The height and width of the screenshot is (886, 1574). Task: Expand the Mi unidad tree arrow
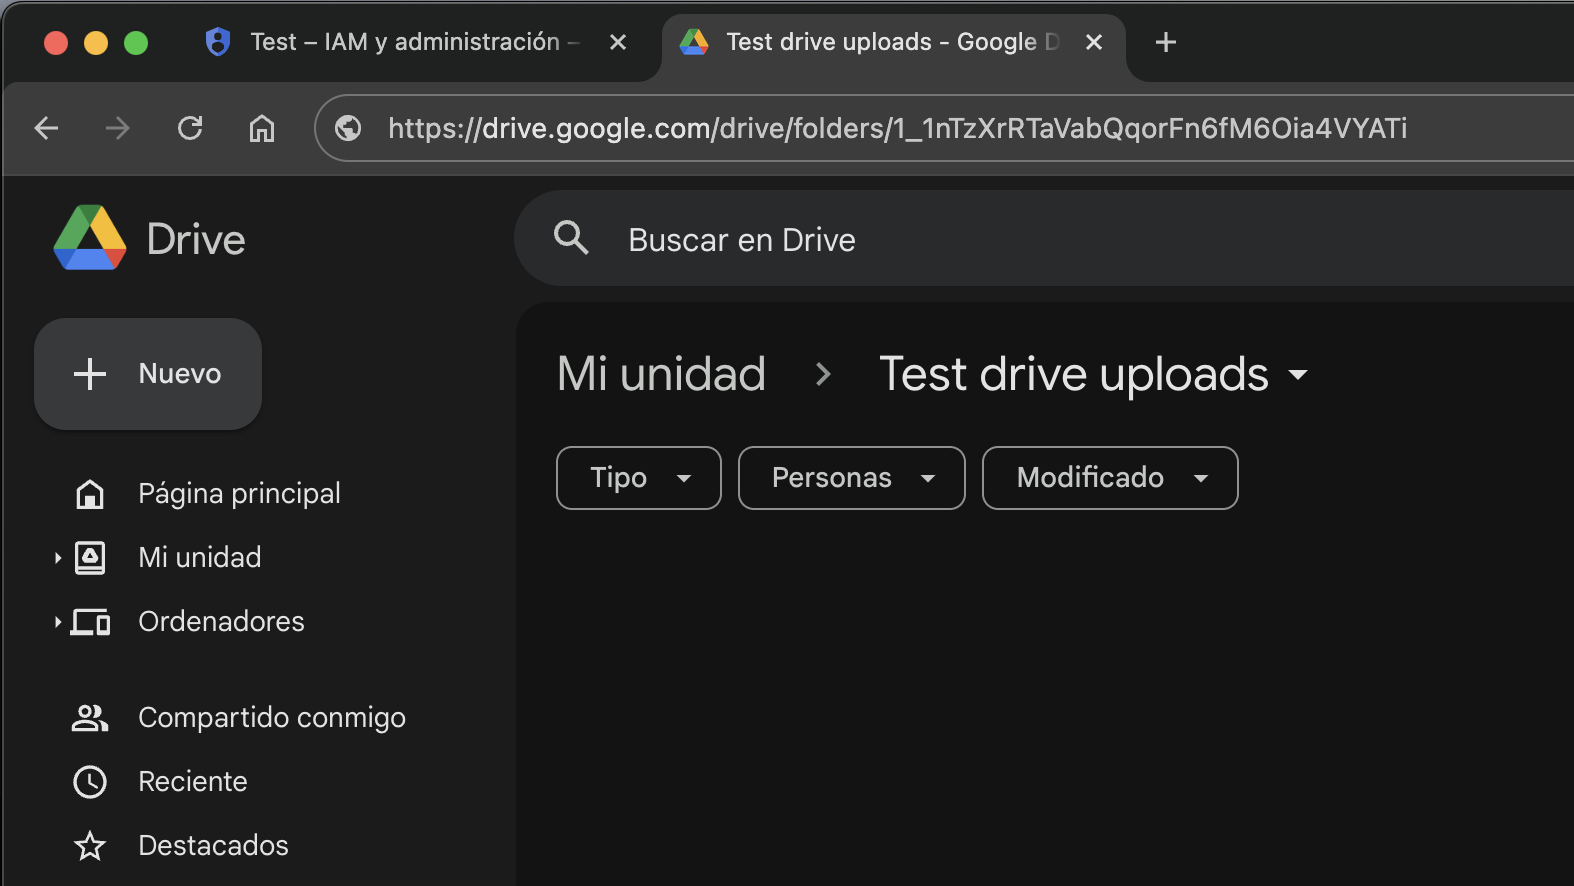pos(58,558)
